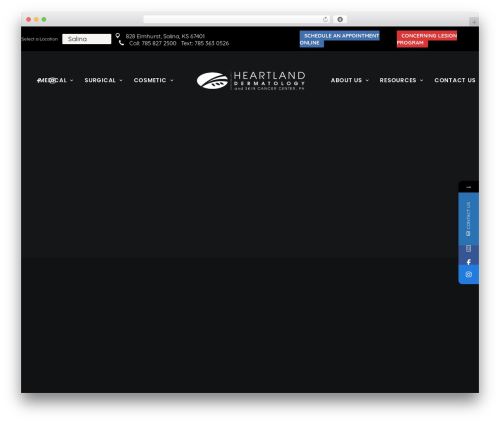Collapse side panel with the arrow icon
The image size is (500, 423).
(x=468, y=187)
